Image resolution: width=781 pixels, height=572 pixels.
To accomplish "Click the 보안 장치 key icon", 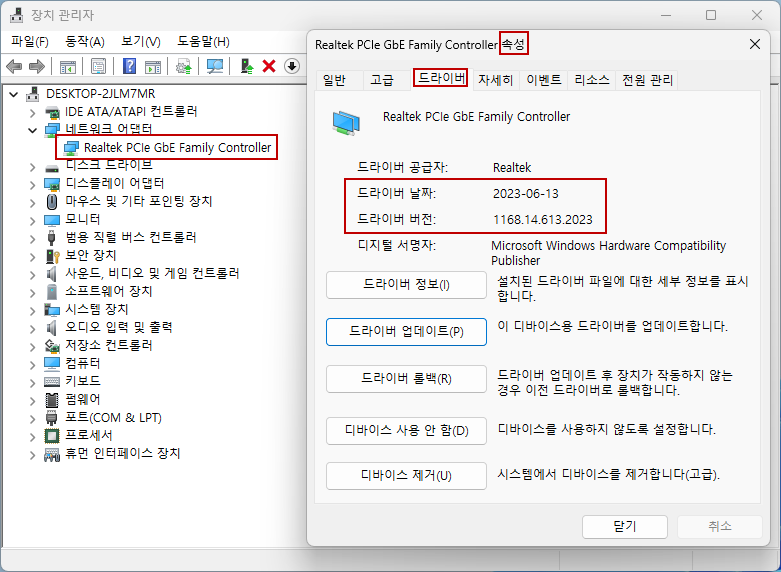I will tap(52, 256).
